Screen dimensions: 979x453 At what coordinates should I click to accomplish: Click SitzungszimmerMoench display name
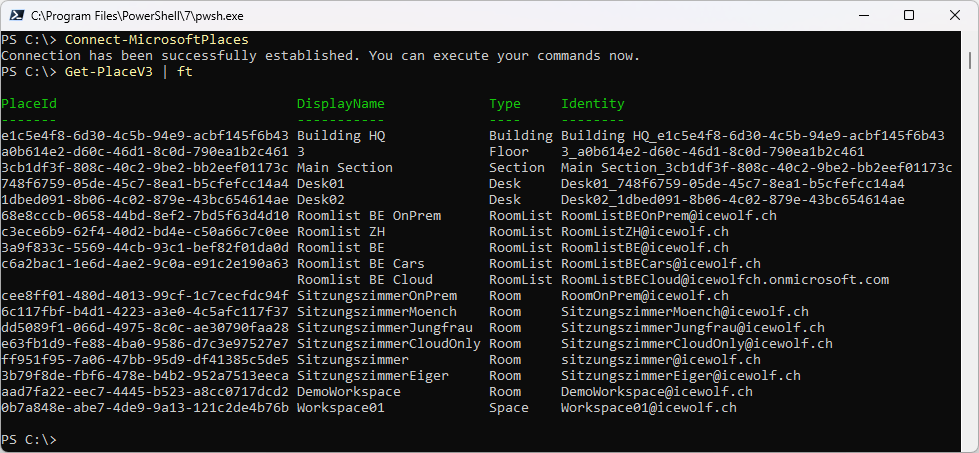pos(377,311)
